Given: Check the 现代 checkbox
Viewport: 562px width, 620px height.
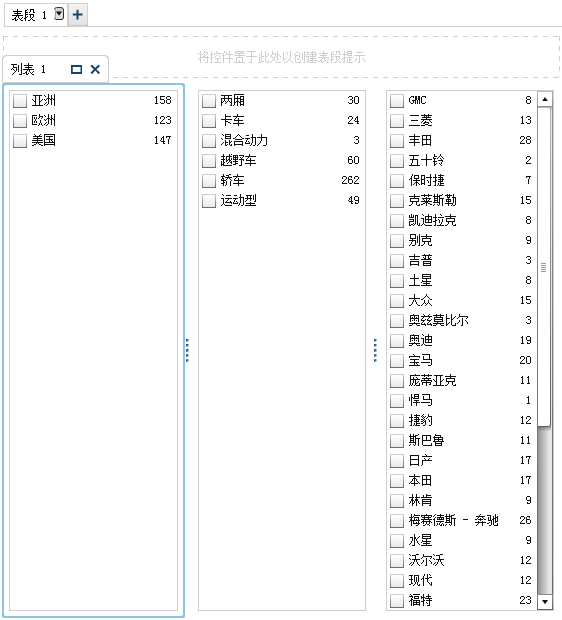Looking at the screenshot, I should 397,581.
